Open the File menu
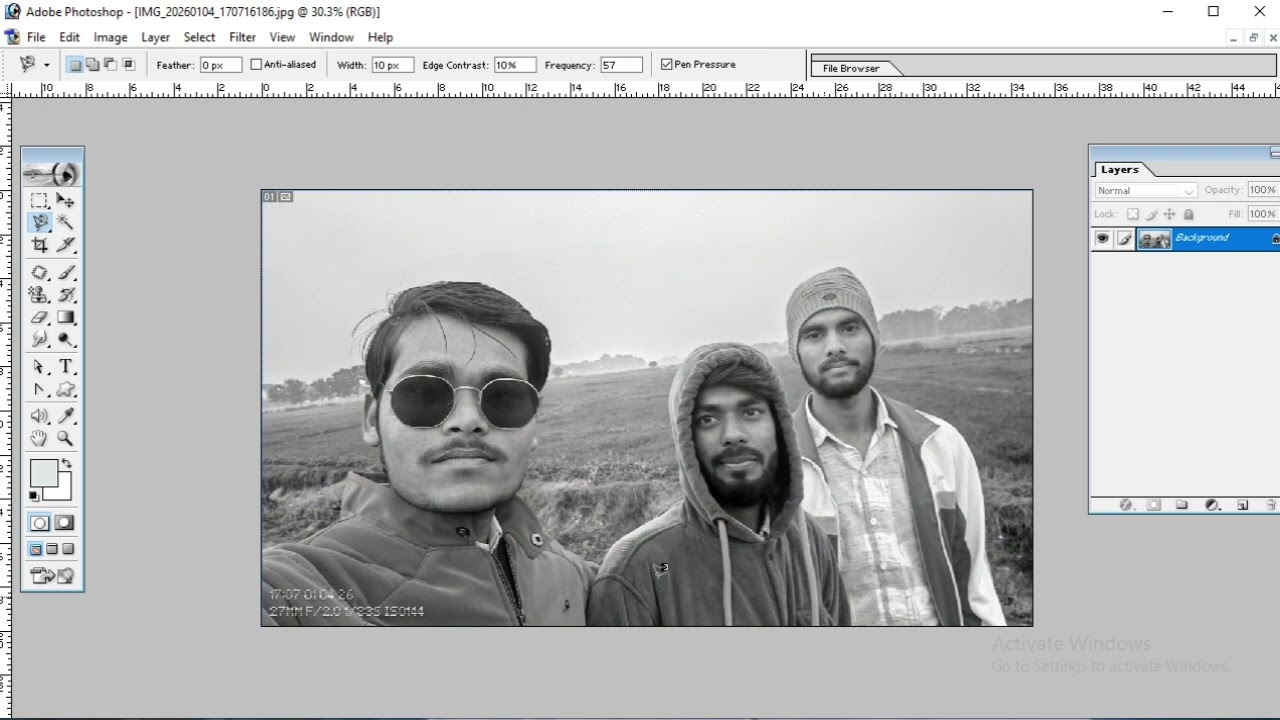Screen dimensions: 1280x720 (x=36, y=37)
